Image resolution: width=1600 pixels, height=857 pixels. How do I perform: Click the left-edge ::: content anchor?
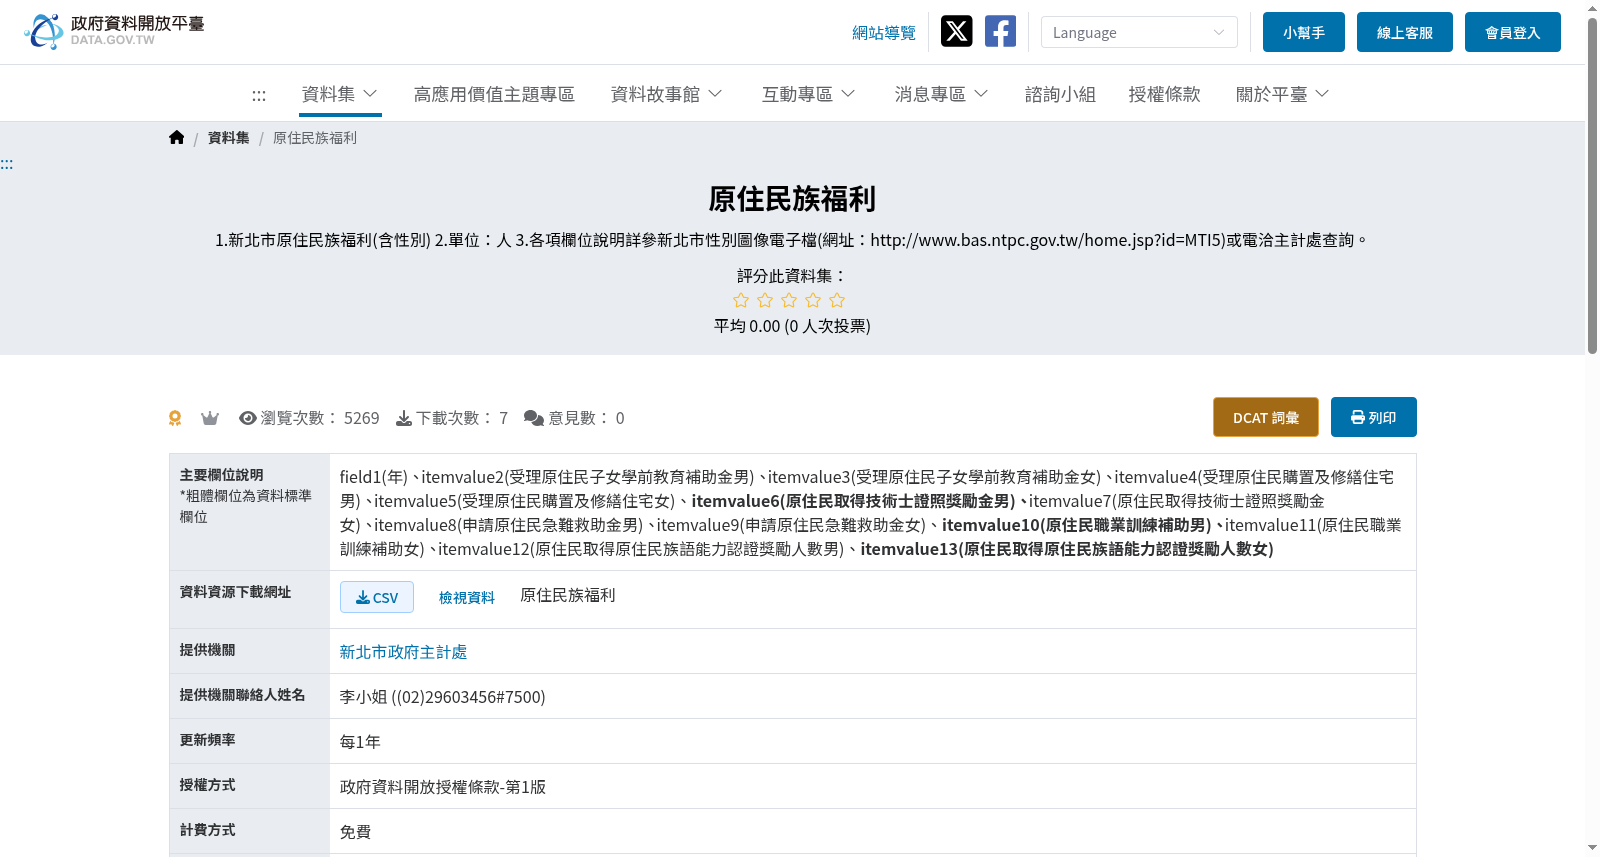tap(7, 164)
